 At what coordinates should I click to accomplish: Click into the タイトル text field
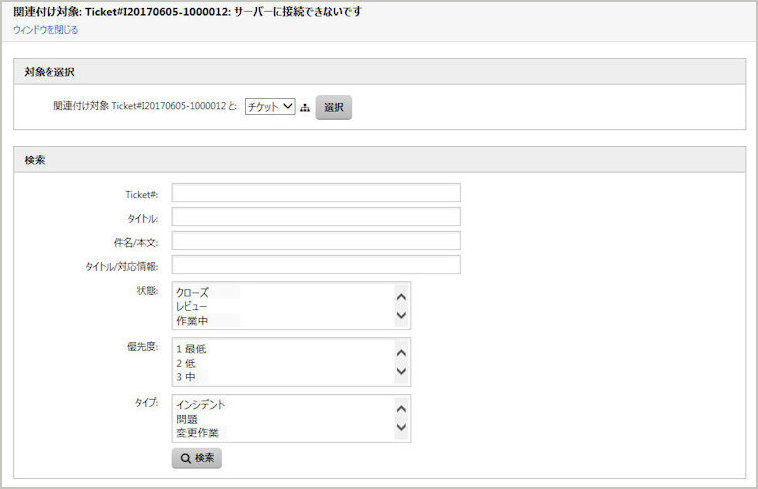point(315,217)
